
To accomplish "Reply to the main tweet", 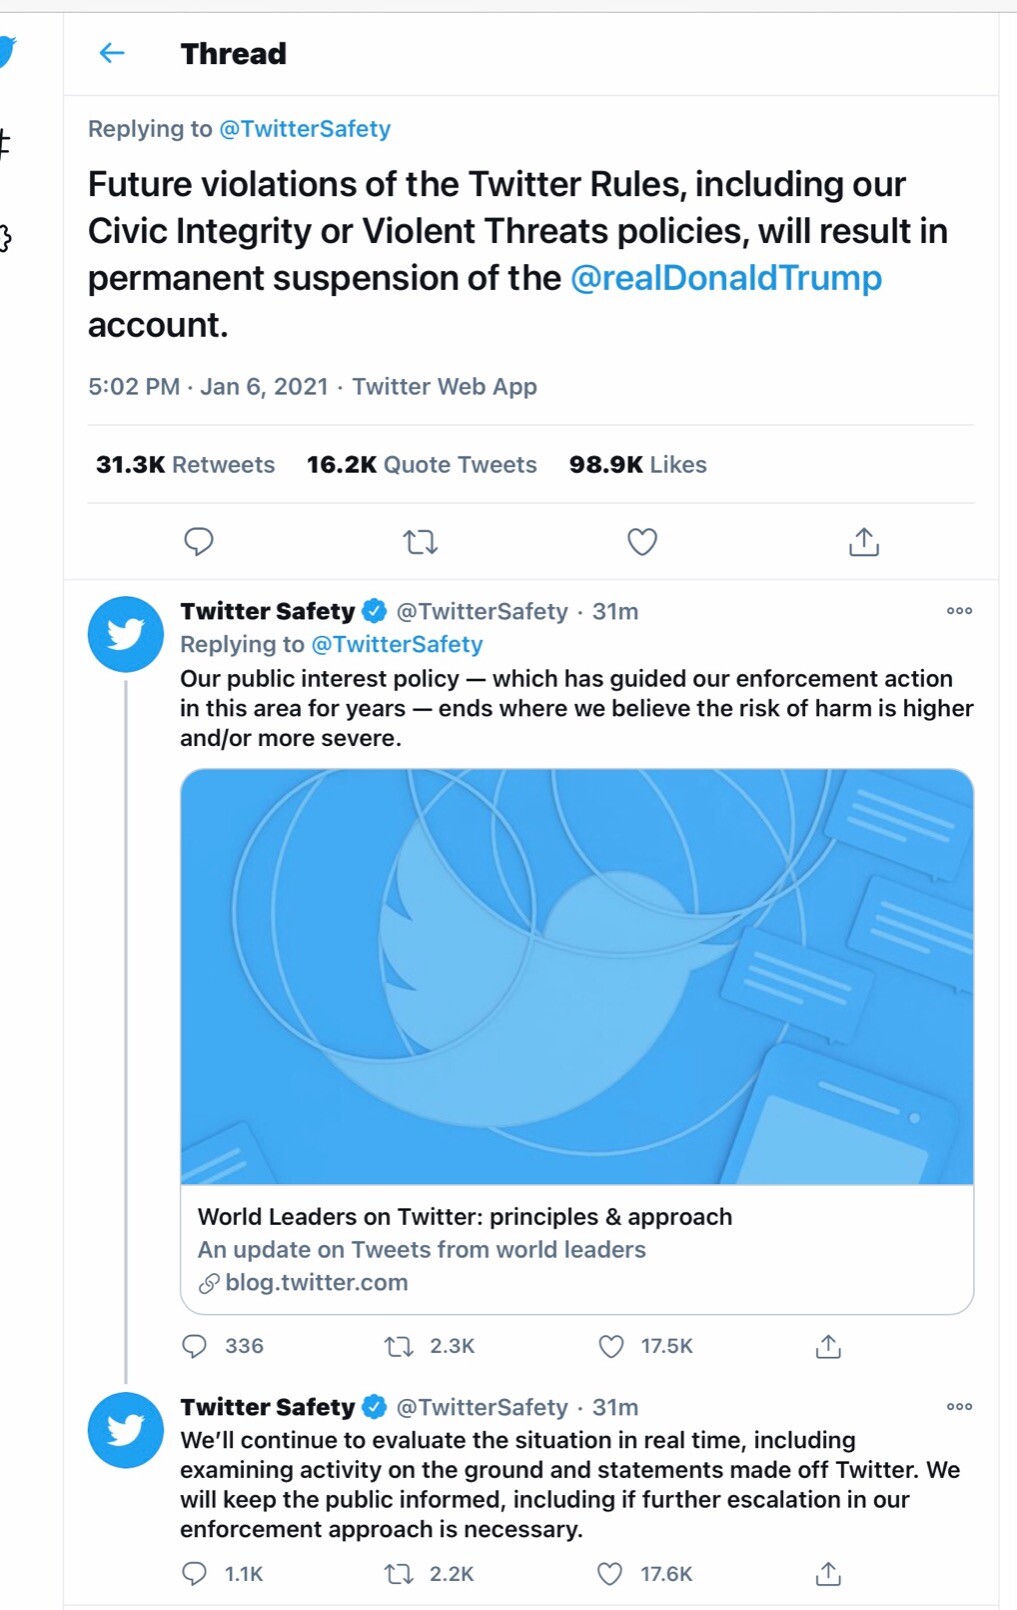I will pos(199,542).
